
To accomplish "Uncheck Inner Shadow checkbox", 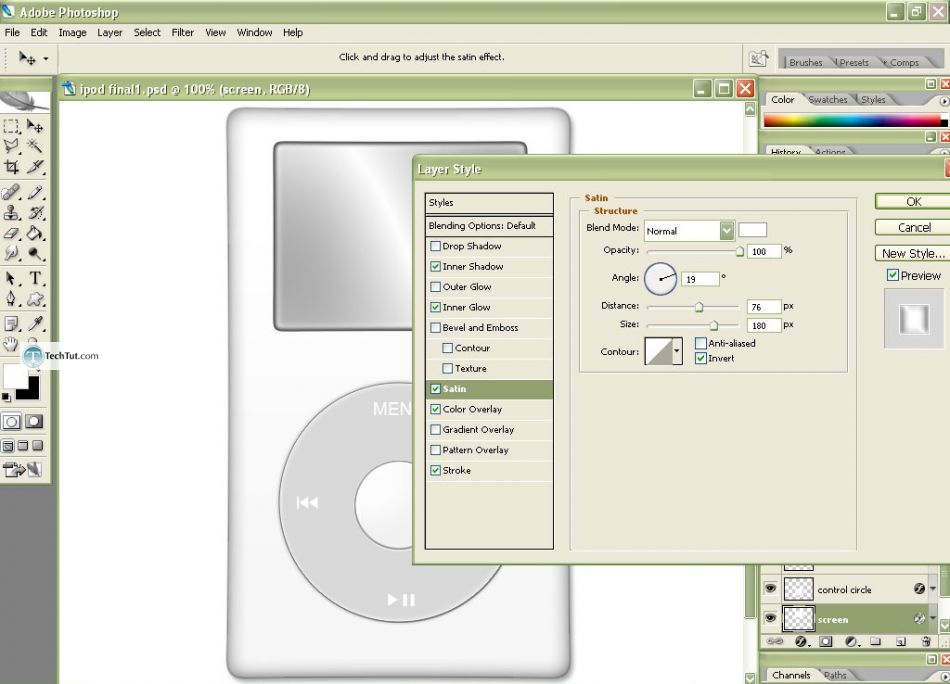I will click(x=435, y=267).
